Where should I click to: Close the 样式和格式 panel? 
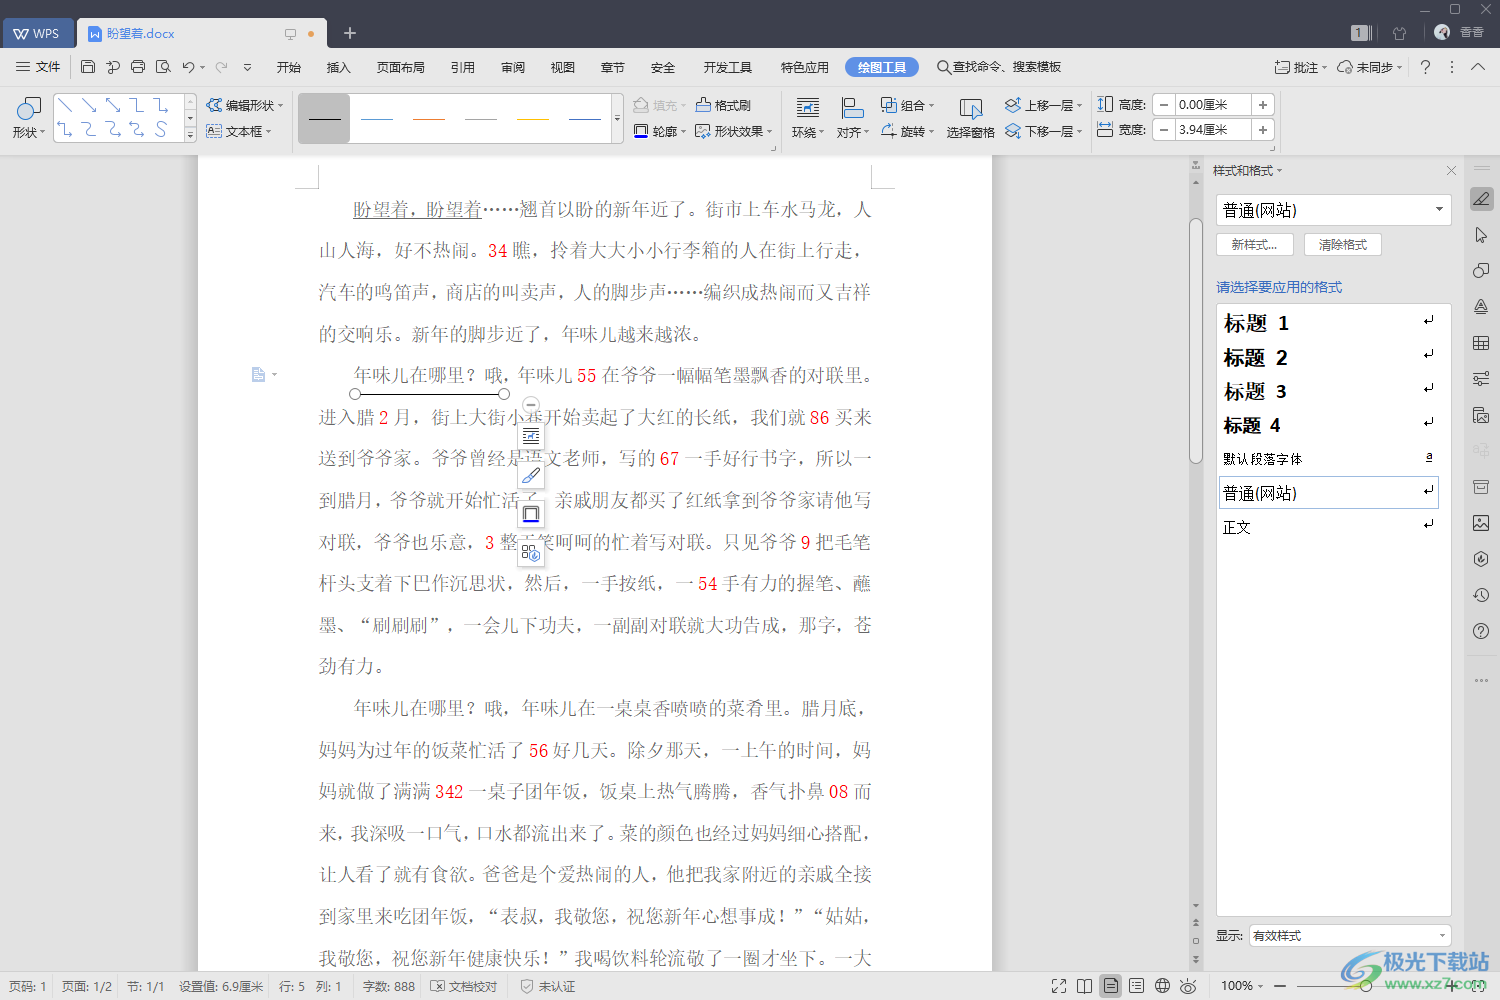click(1451, 171)
